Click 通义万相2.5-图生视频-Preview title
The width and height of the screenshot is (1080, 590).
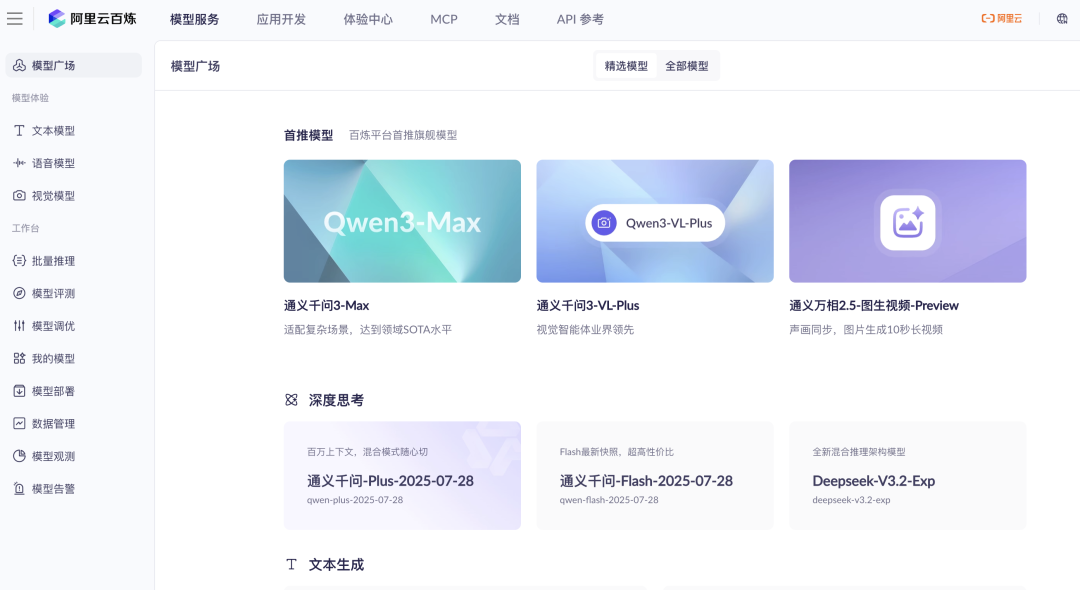tap(874, 306)
